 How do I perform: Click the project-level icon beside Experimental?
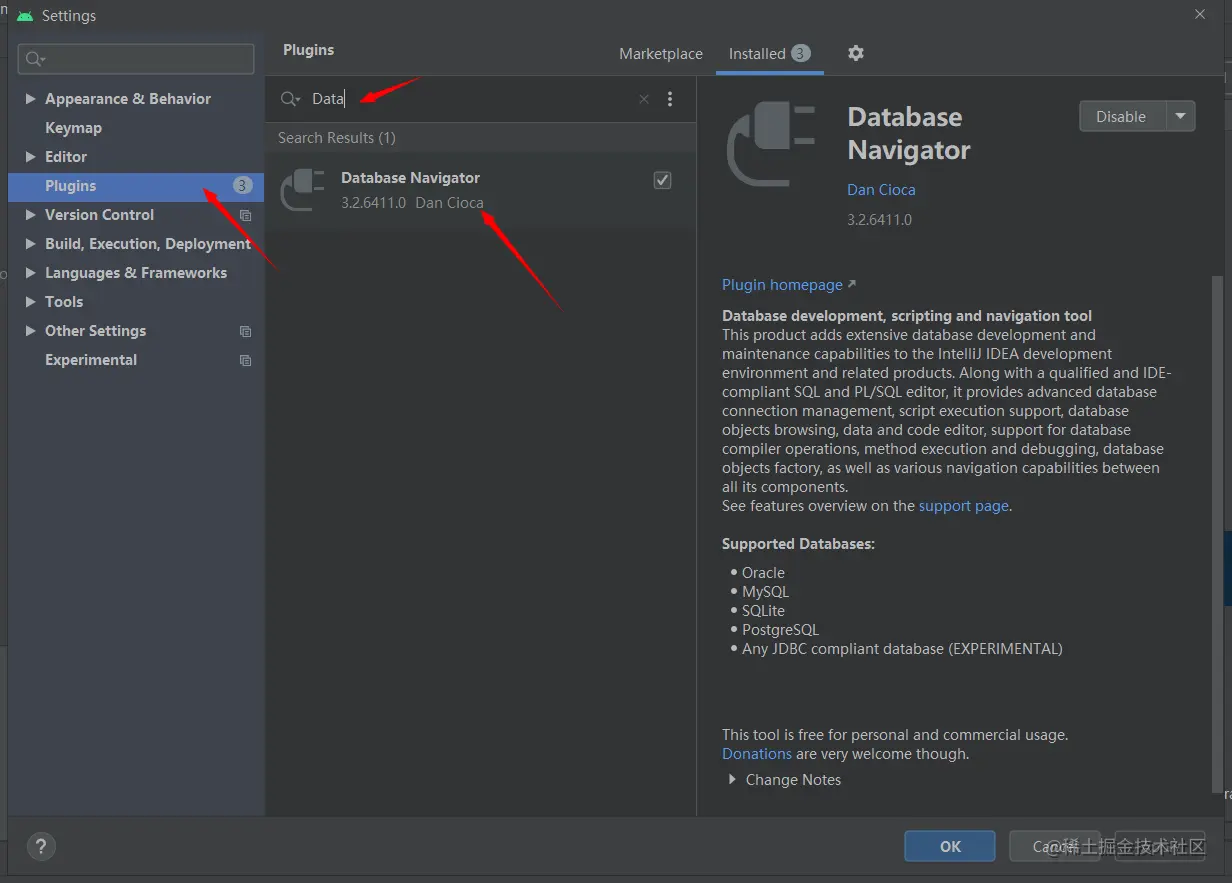(245, 360)
